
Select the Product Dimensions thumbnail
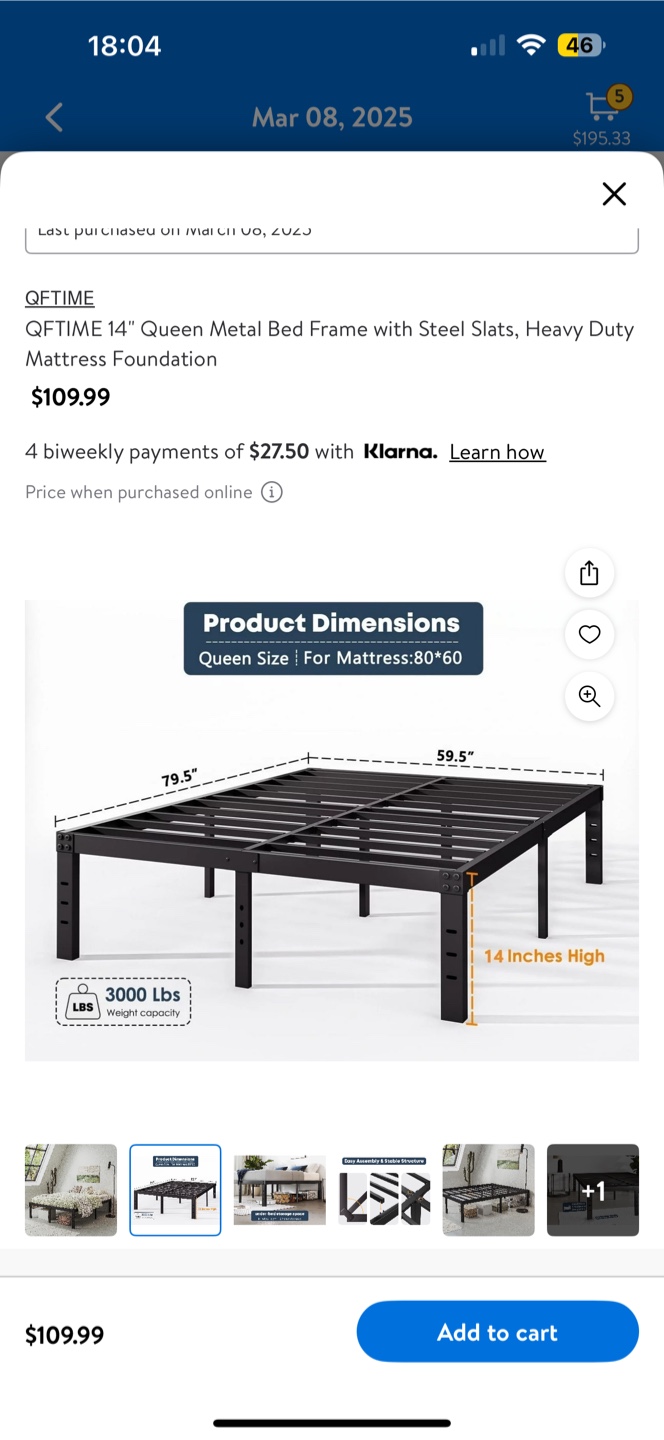[175, 1190]
